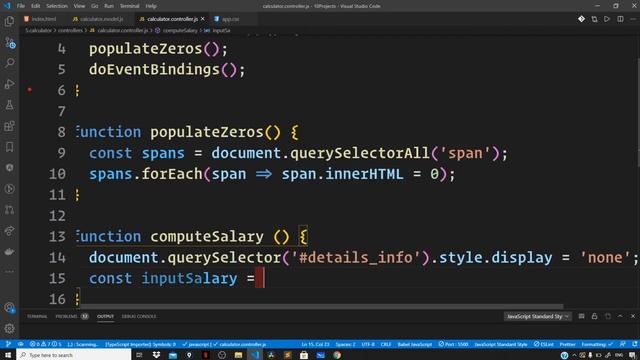The height and width of the screenshot is (360, 640).
Task: Maximize the bottom panel with the chevron
Action: [x=620, y=316]
